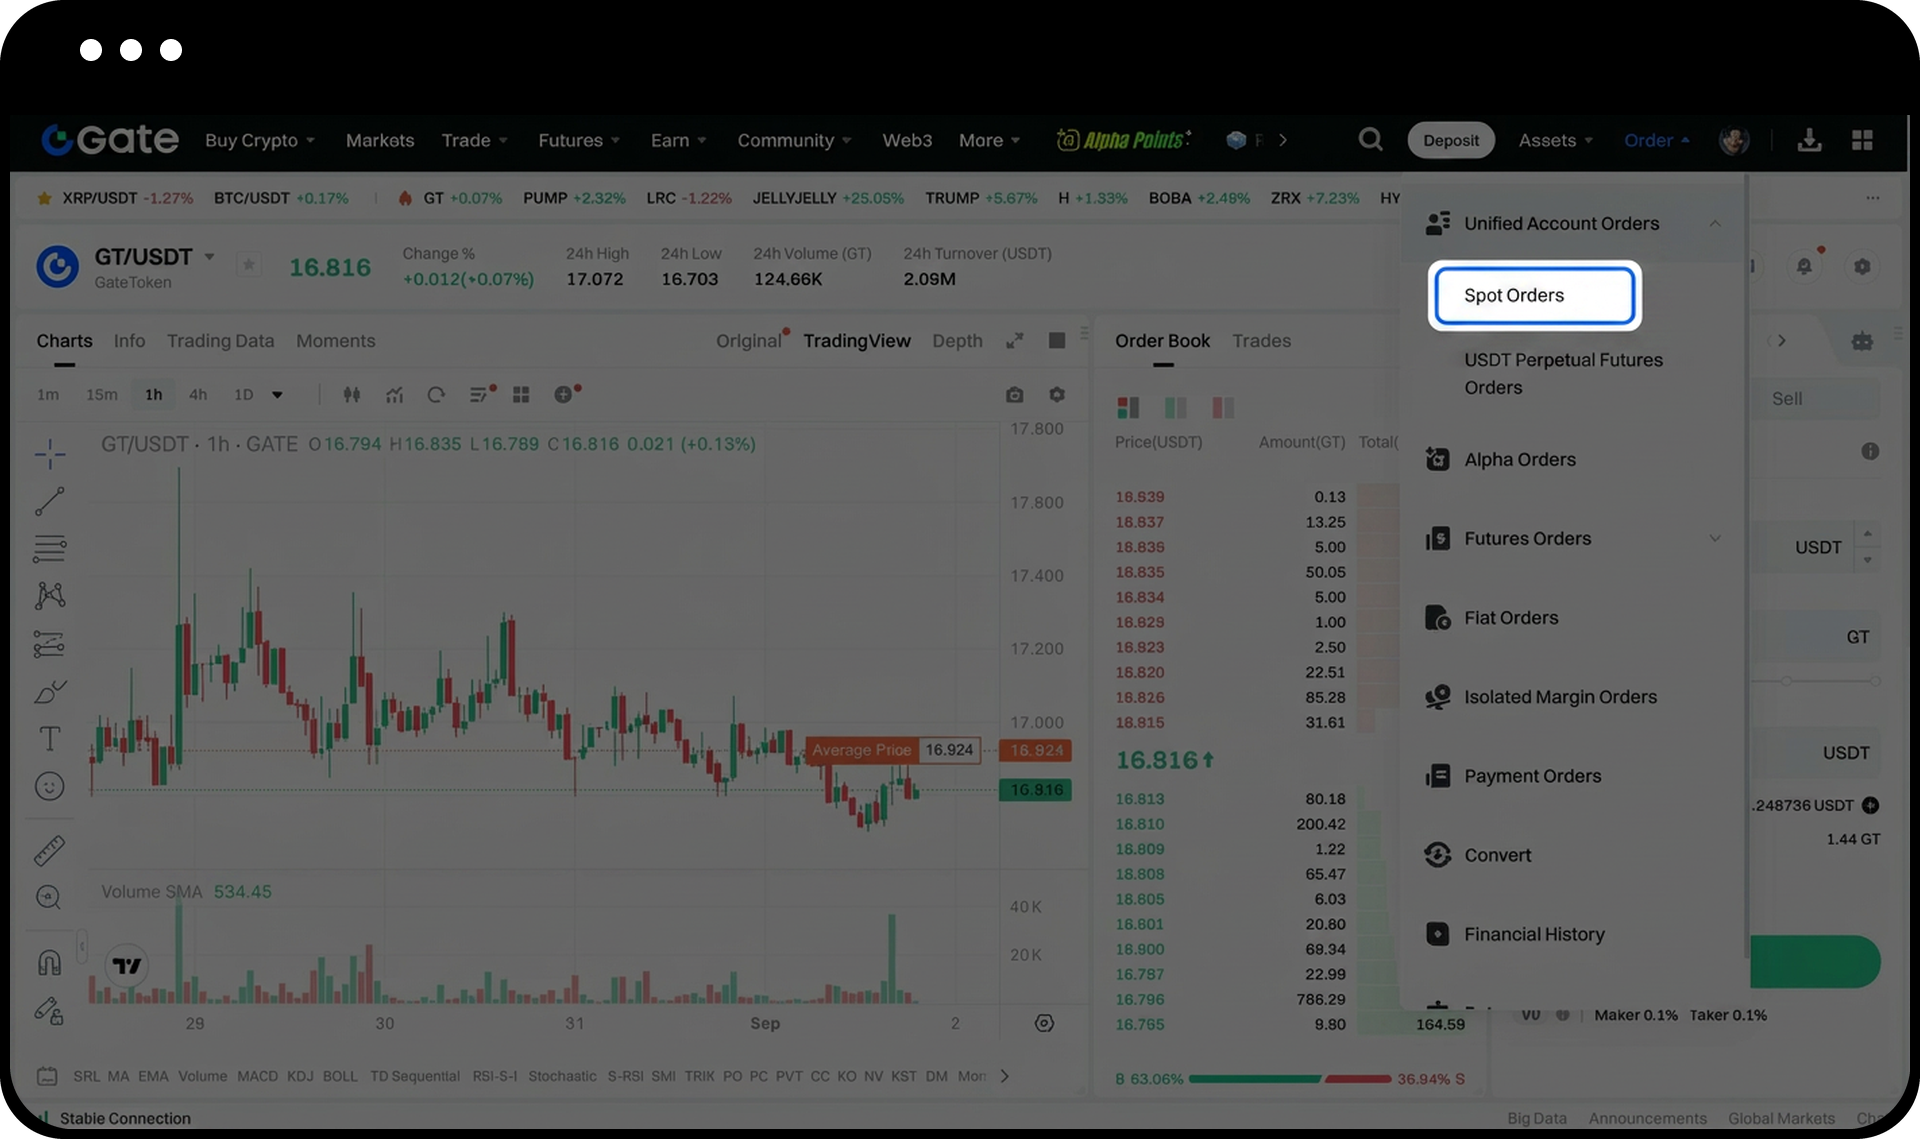
Task: Select the ruler measure tool
Action: pyautogui.click(x=49, y=850)
